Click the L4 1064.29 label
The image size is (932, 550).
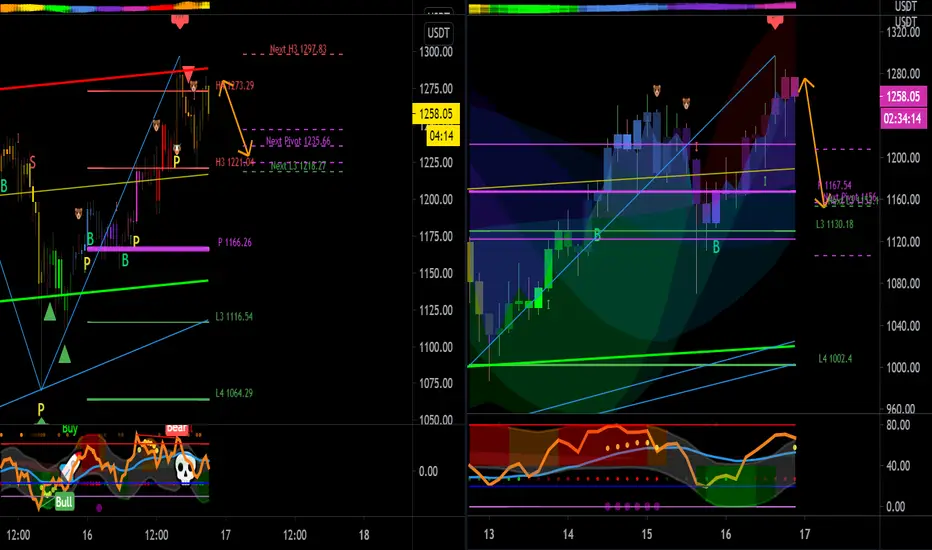coord(234,393)
